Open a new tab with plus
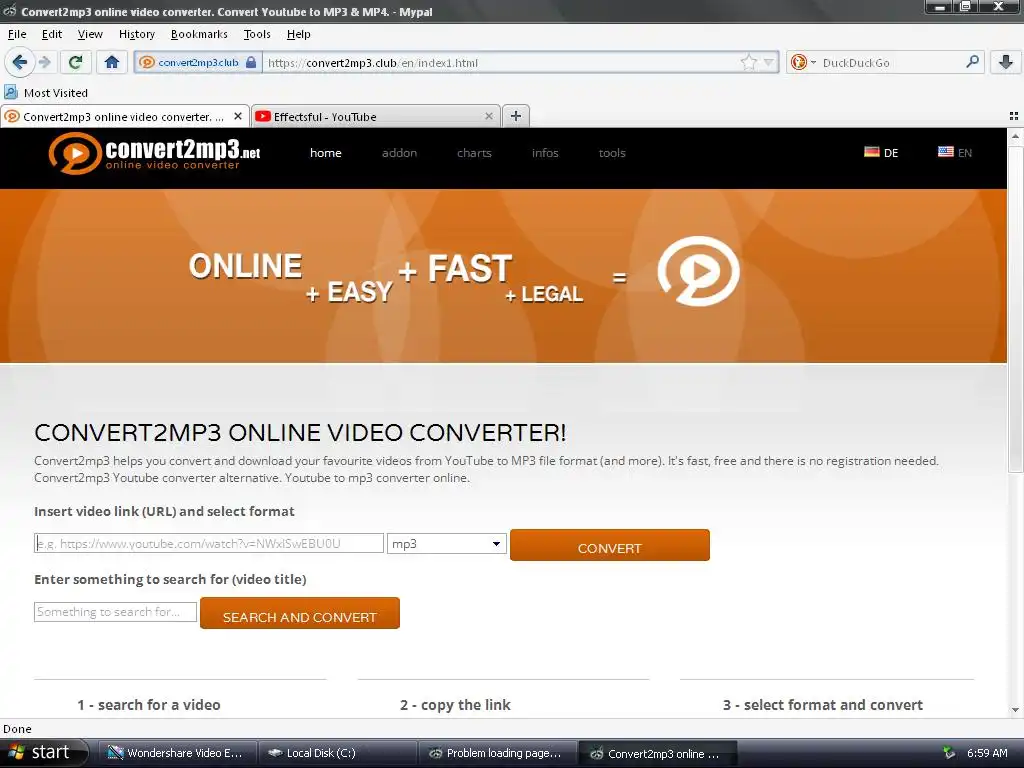This screenshot has width=1024, height=768. pos(516,116)
